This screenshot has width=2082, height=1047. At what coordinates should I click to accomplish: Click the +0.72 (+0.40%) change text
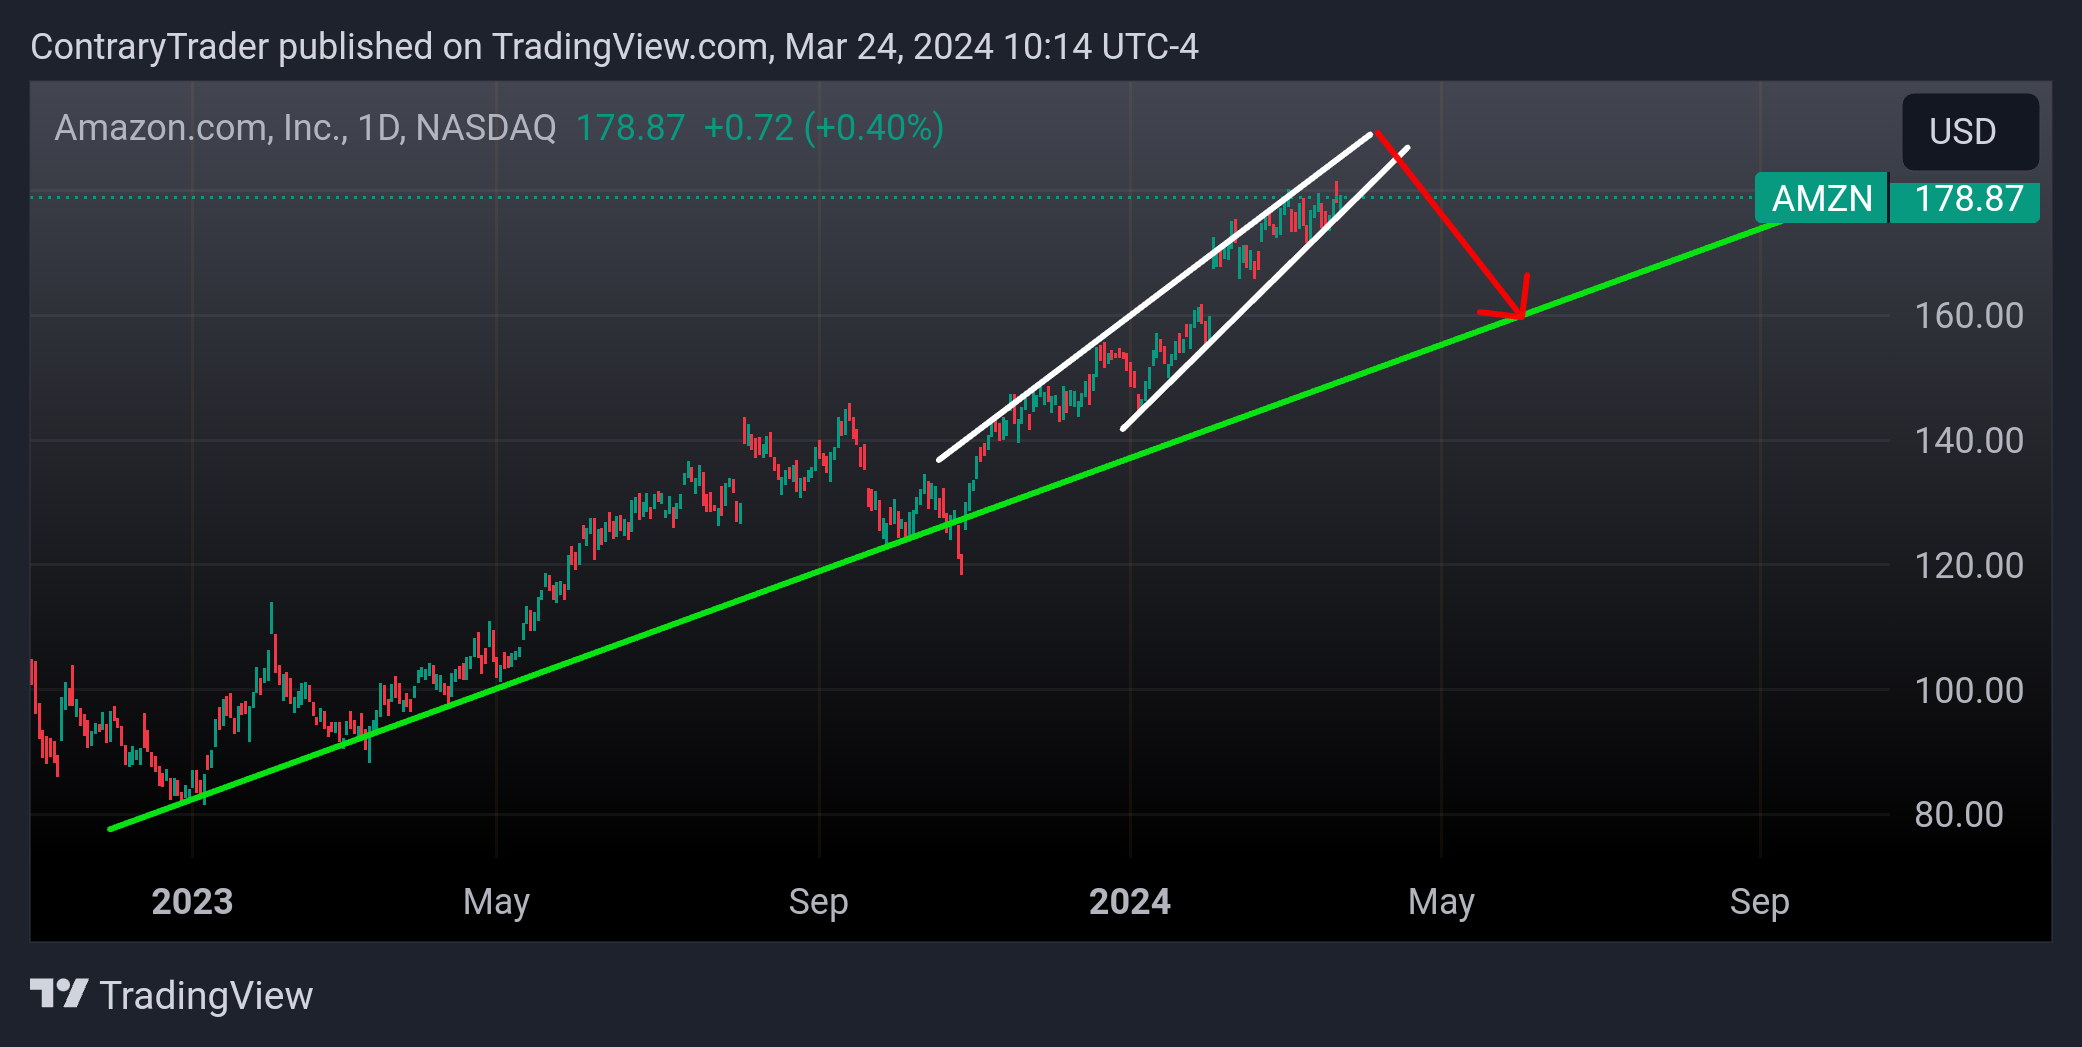pyautogui.click(x=823, y=128)
